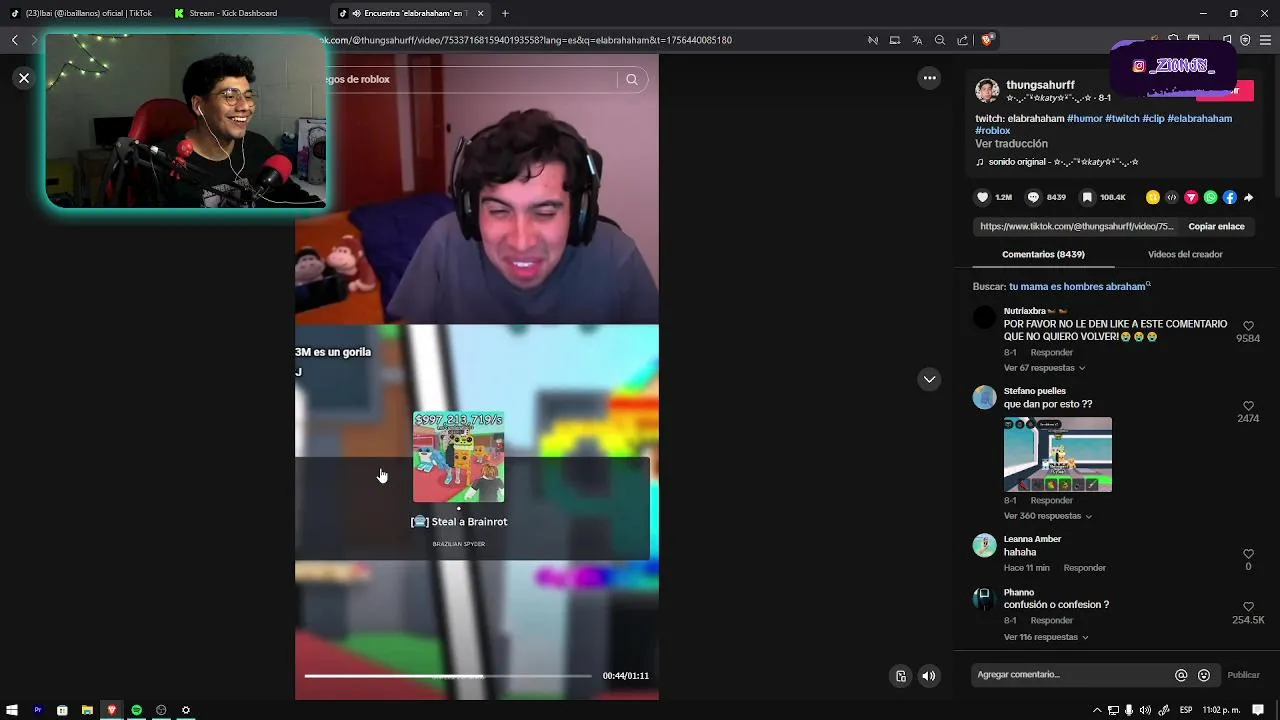This screenshot has height=720, width=1280.
Task: Click Copiar enlace button
Action: click(1216, 226)
